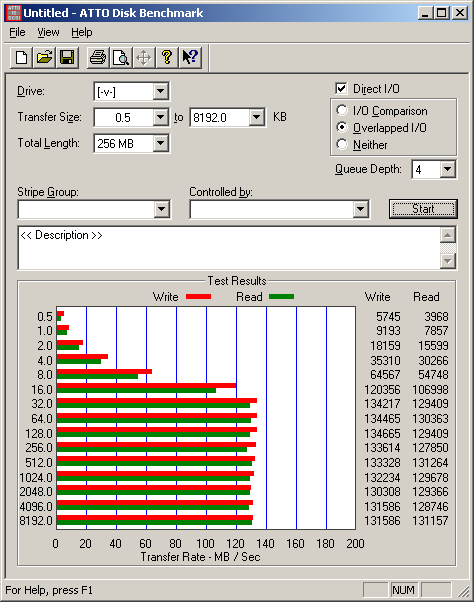Open the Help menu

82,32
